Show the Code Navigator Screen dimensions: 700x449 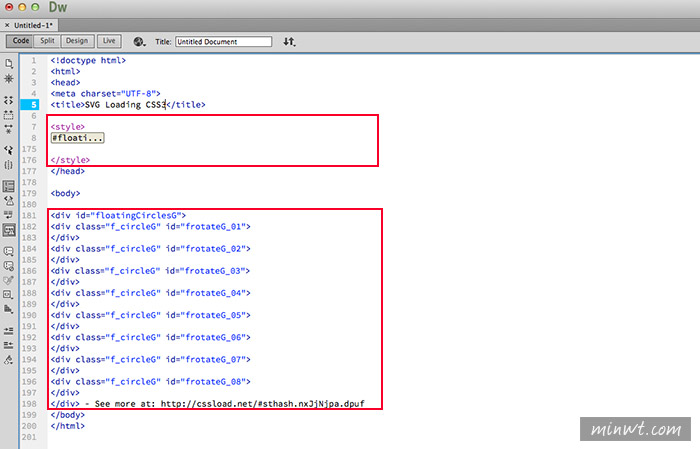click(9, 77)
